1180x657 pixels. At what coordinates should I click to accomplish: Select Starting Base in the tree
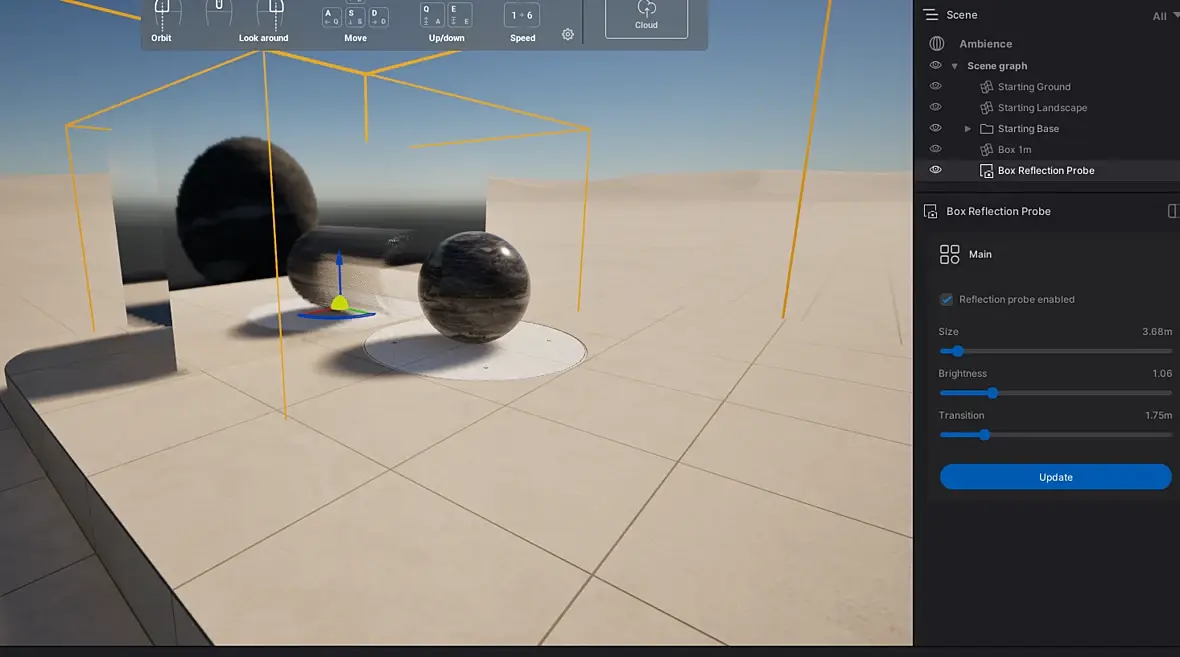point(1028,129)
